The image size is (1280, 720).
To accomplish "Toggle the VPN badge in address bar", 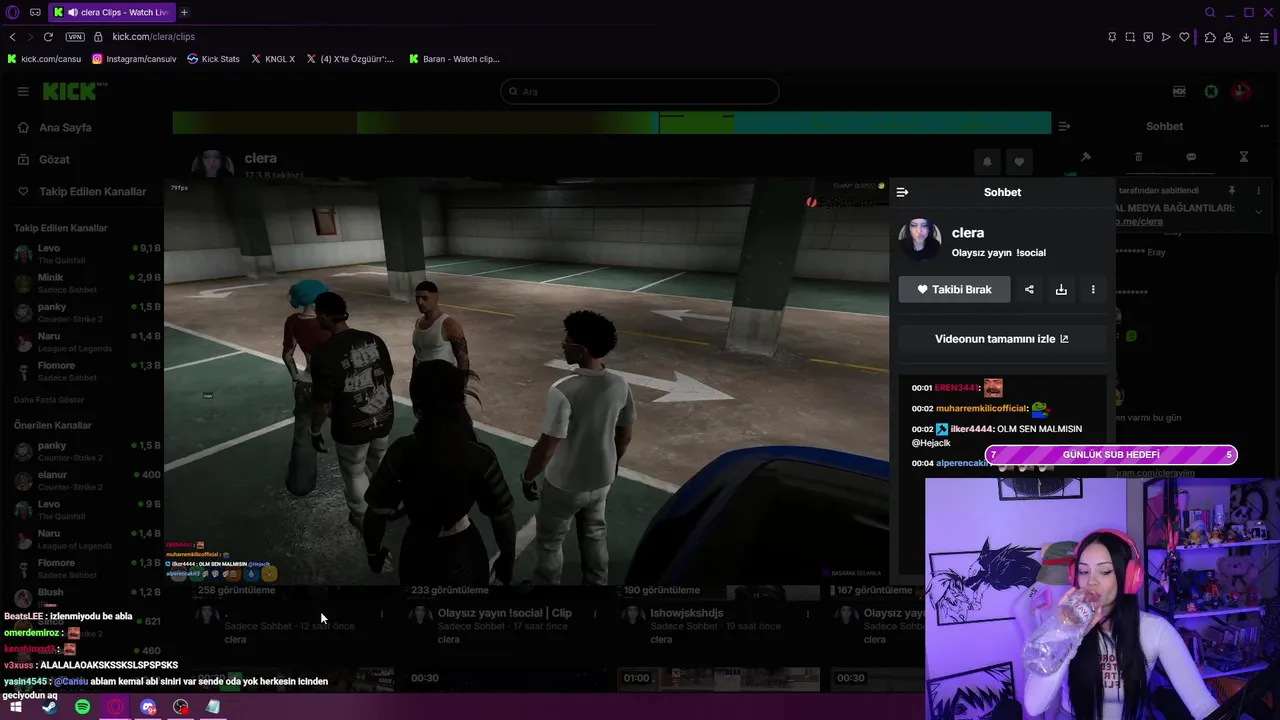I will pyautogui.click(x=75, y=37).
